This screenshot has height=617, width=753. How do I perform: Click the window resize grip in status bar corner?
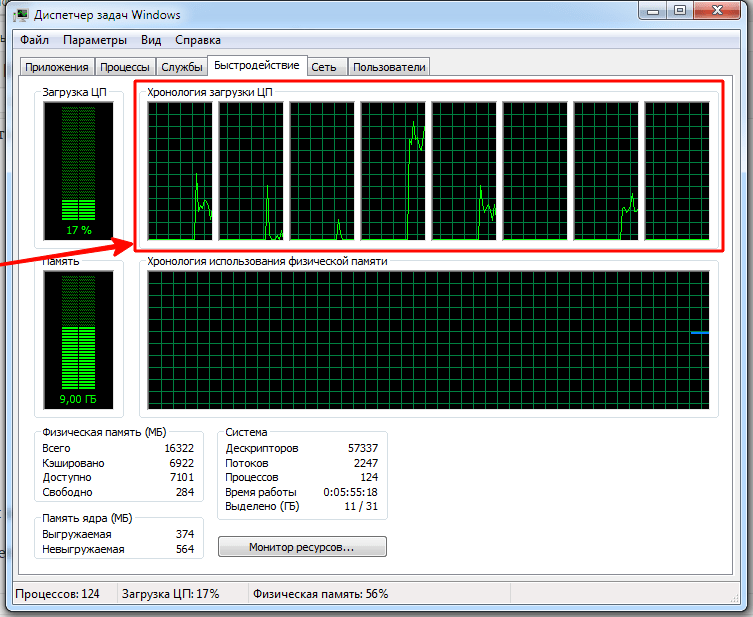tap(735, 598)
